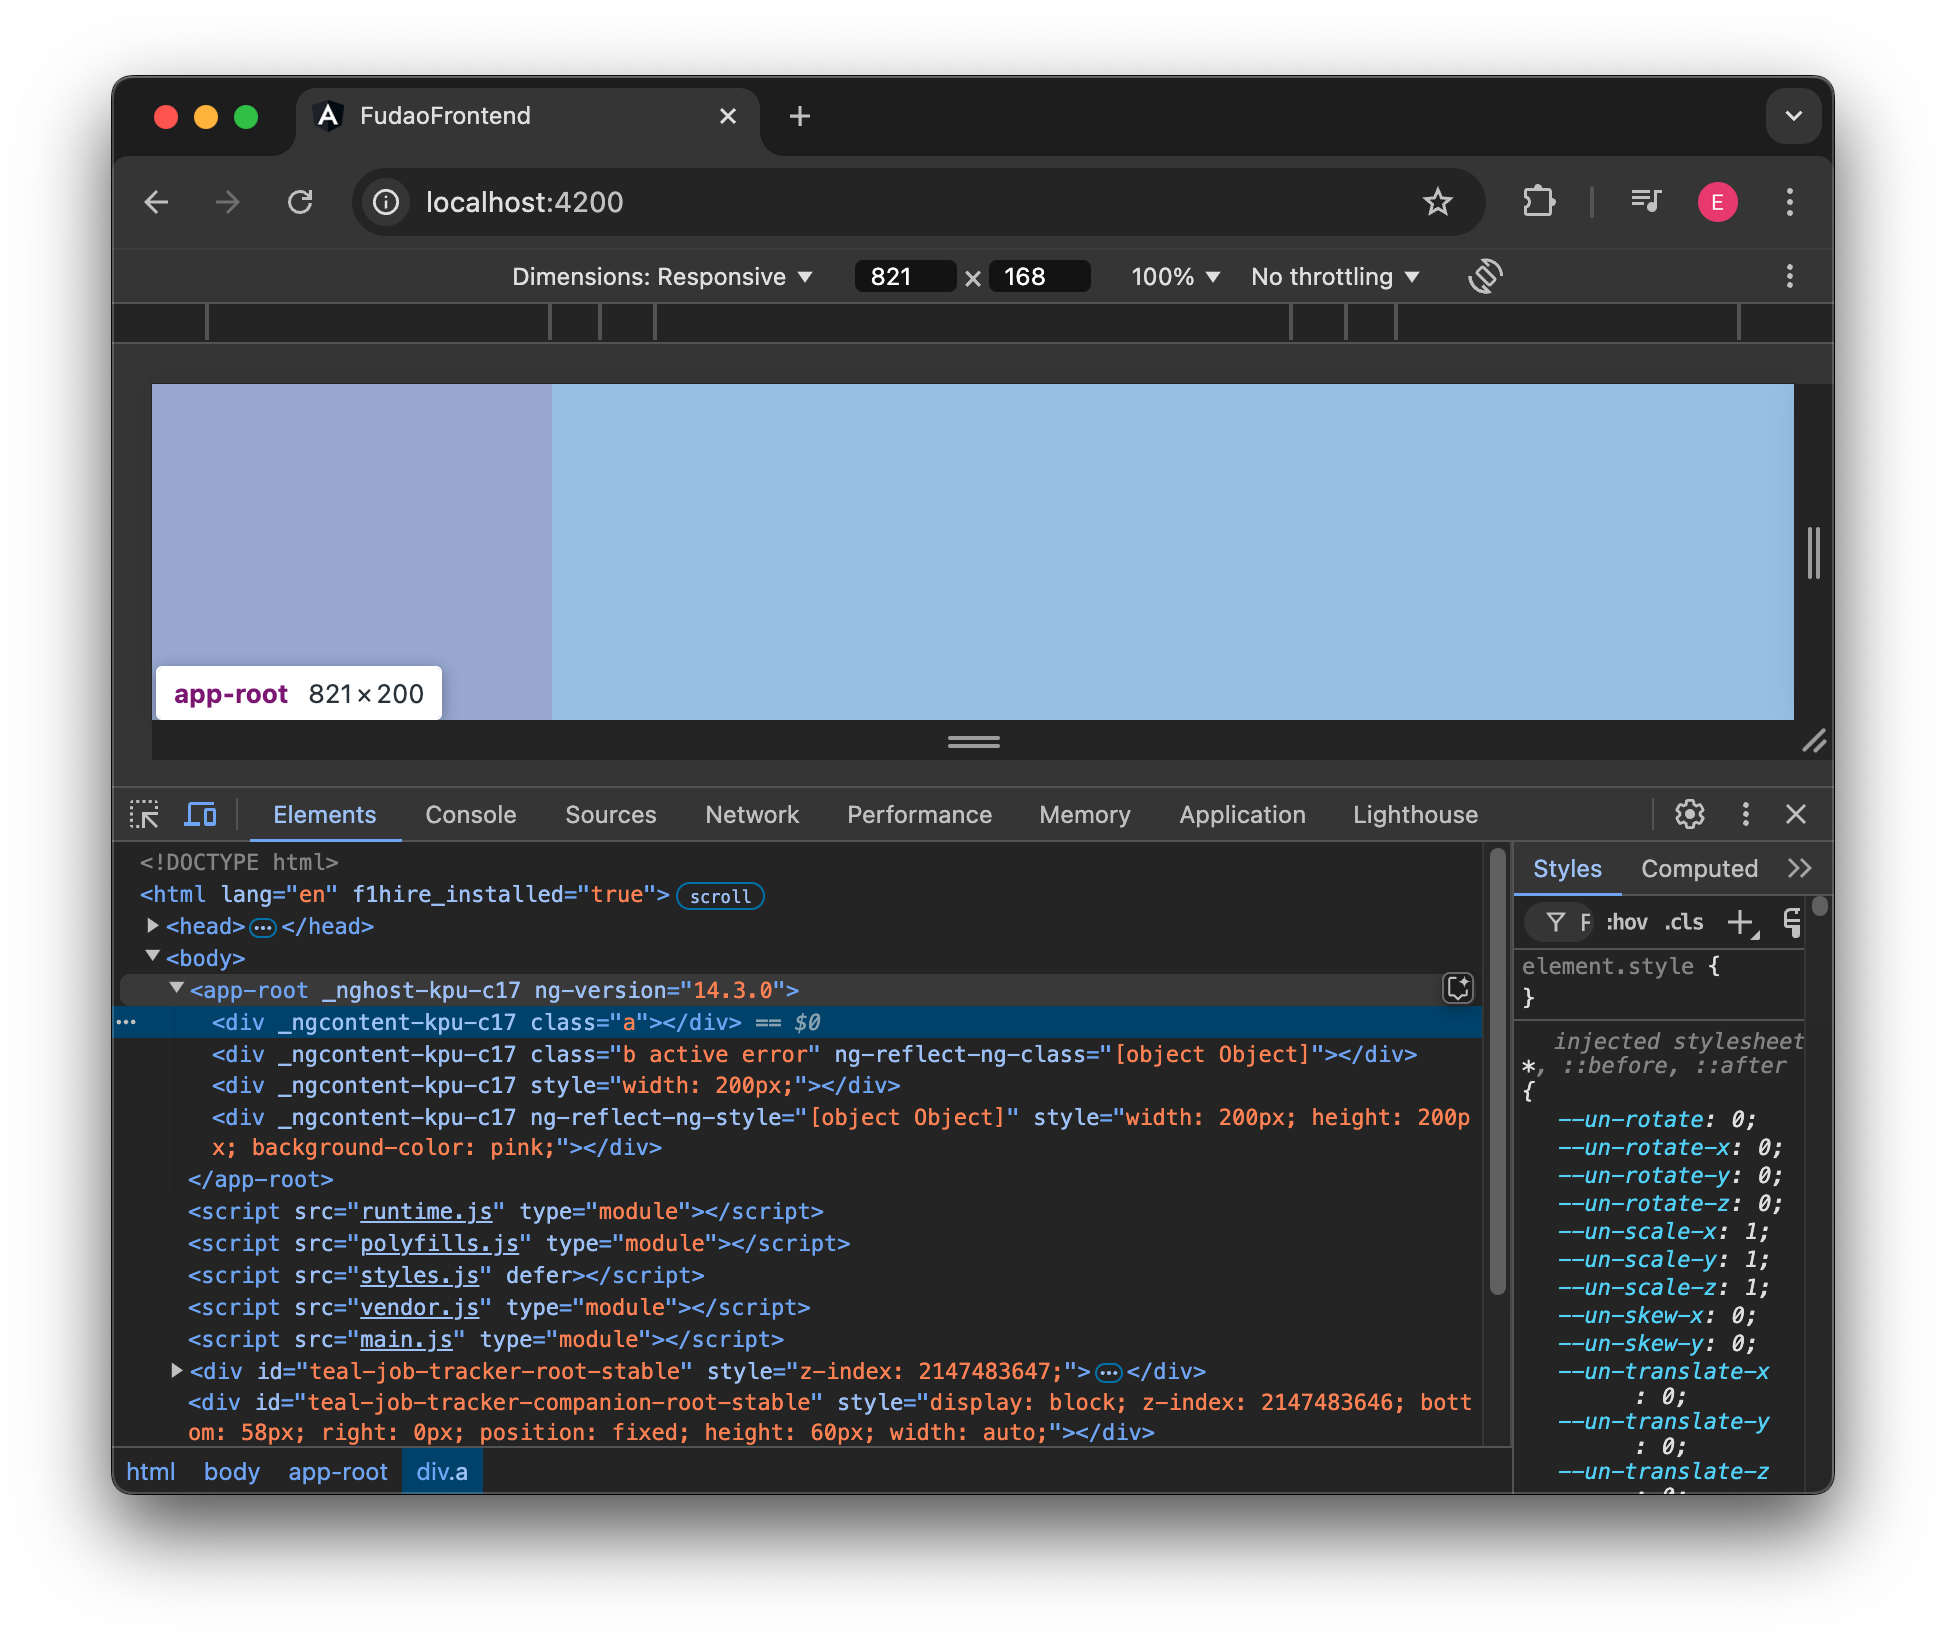Image resolution: width=1946 pixels, height=1642 pixels.
Task: Toggle the device toolbar off
Action: (201, 814)
